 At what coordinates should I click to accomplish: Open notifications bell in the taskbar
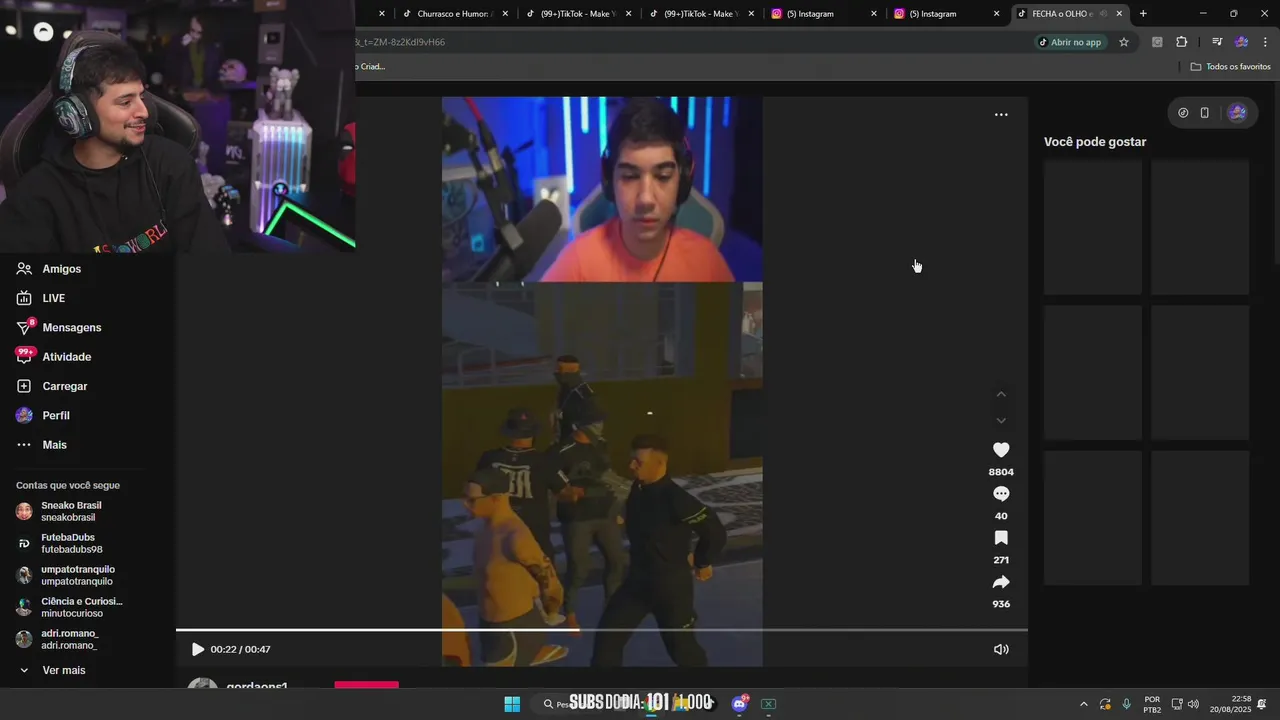(x=1262, y=704)
